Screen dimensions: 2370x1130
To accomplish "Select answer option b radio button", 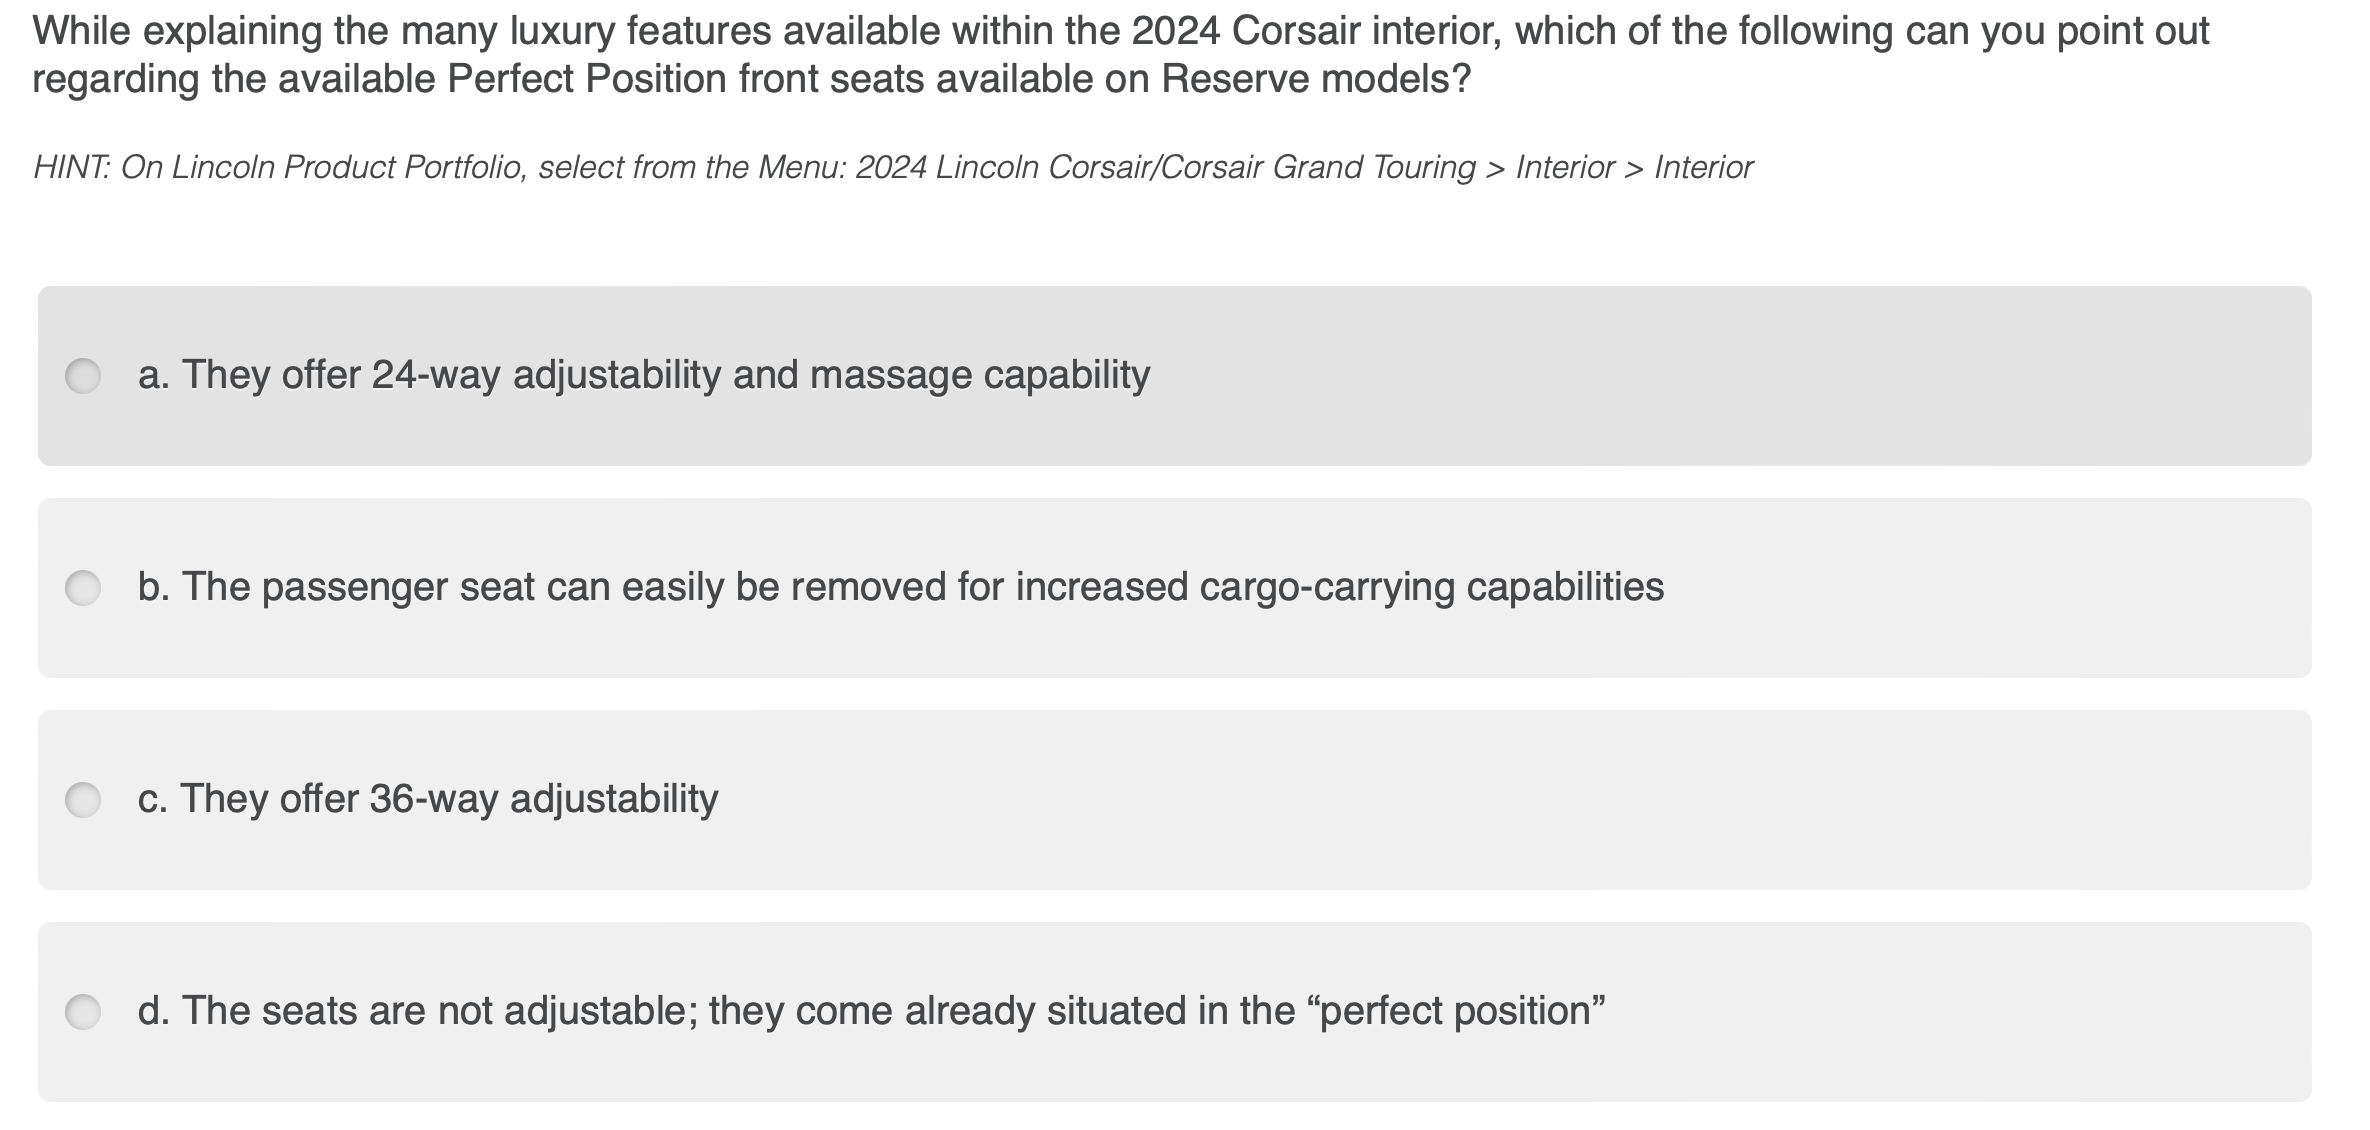I will (x=83, y=590).
